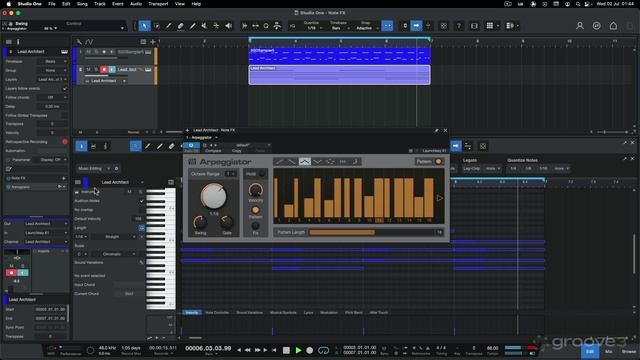Image resolution: width=640 pixels, height=360 pixels.
Task: Click the Copy button in the Note FX window
Action: click(x=237, y=151)
